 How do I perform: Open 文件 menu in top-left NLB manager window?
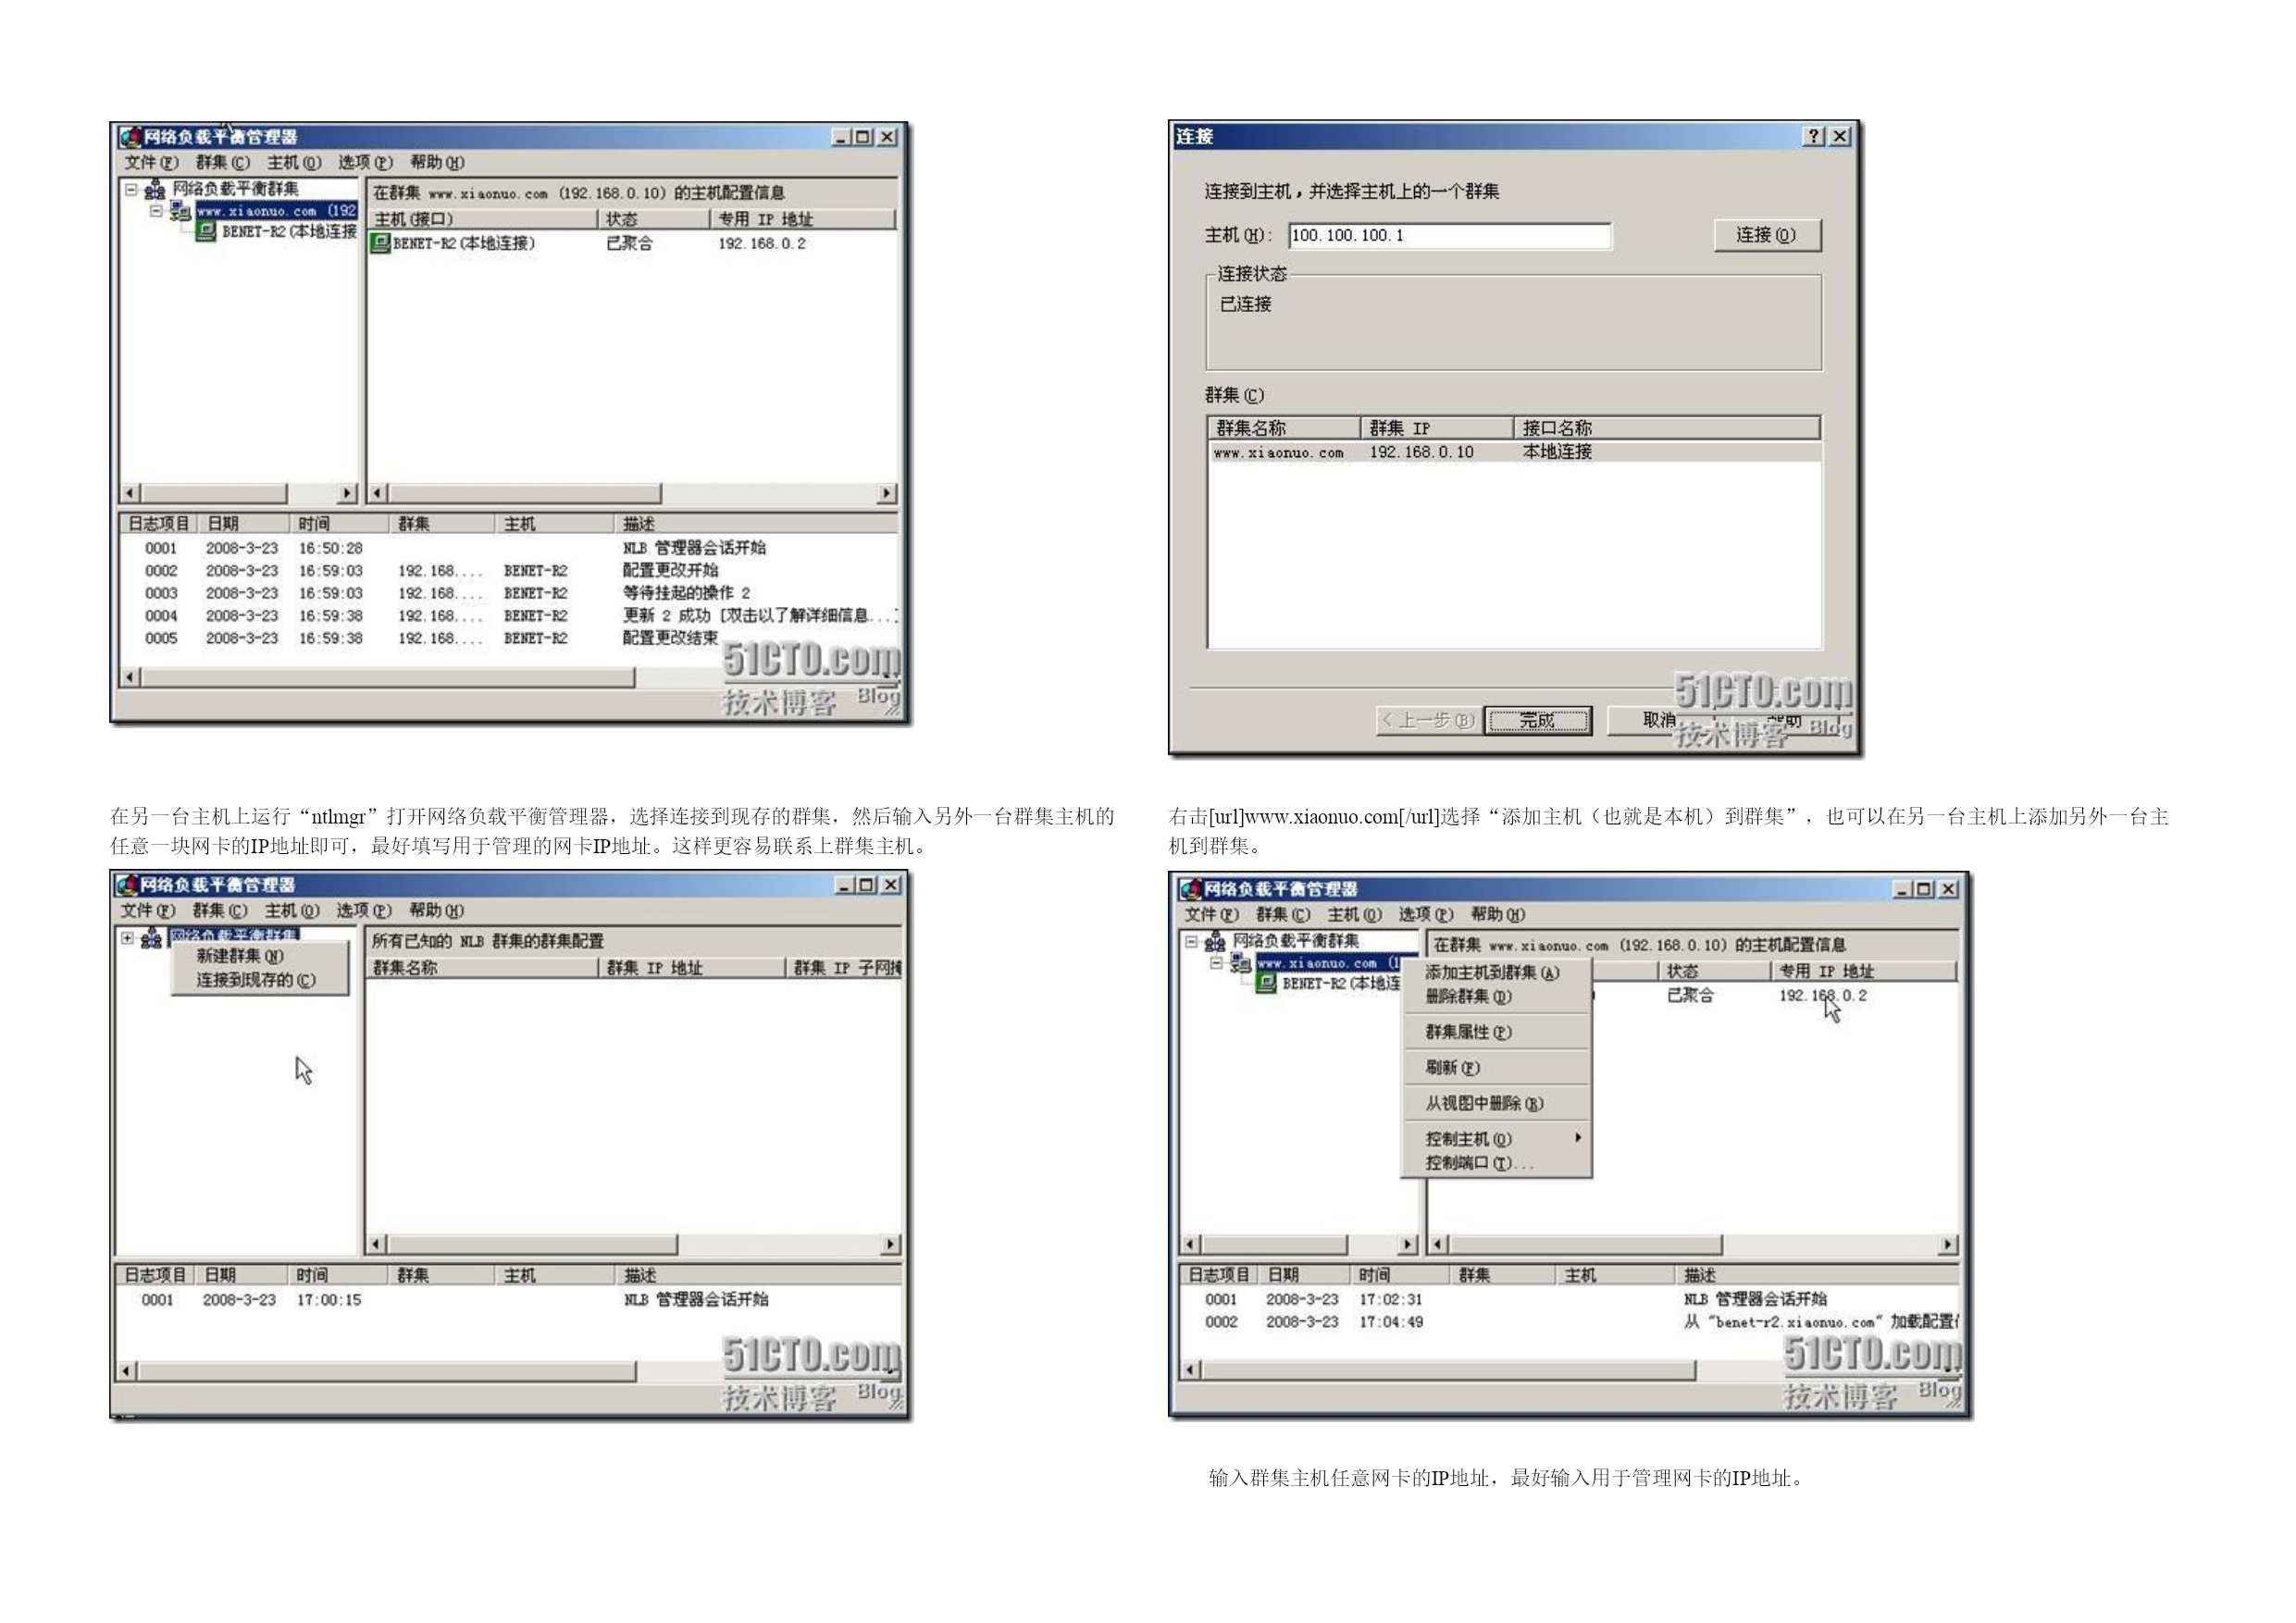click(x=151, y=162)
